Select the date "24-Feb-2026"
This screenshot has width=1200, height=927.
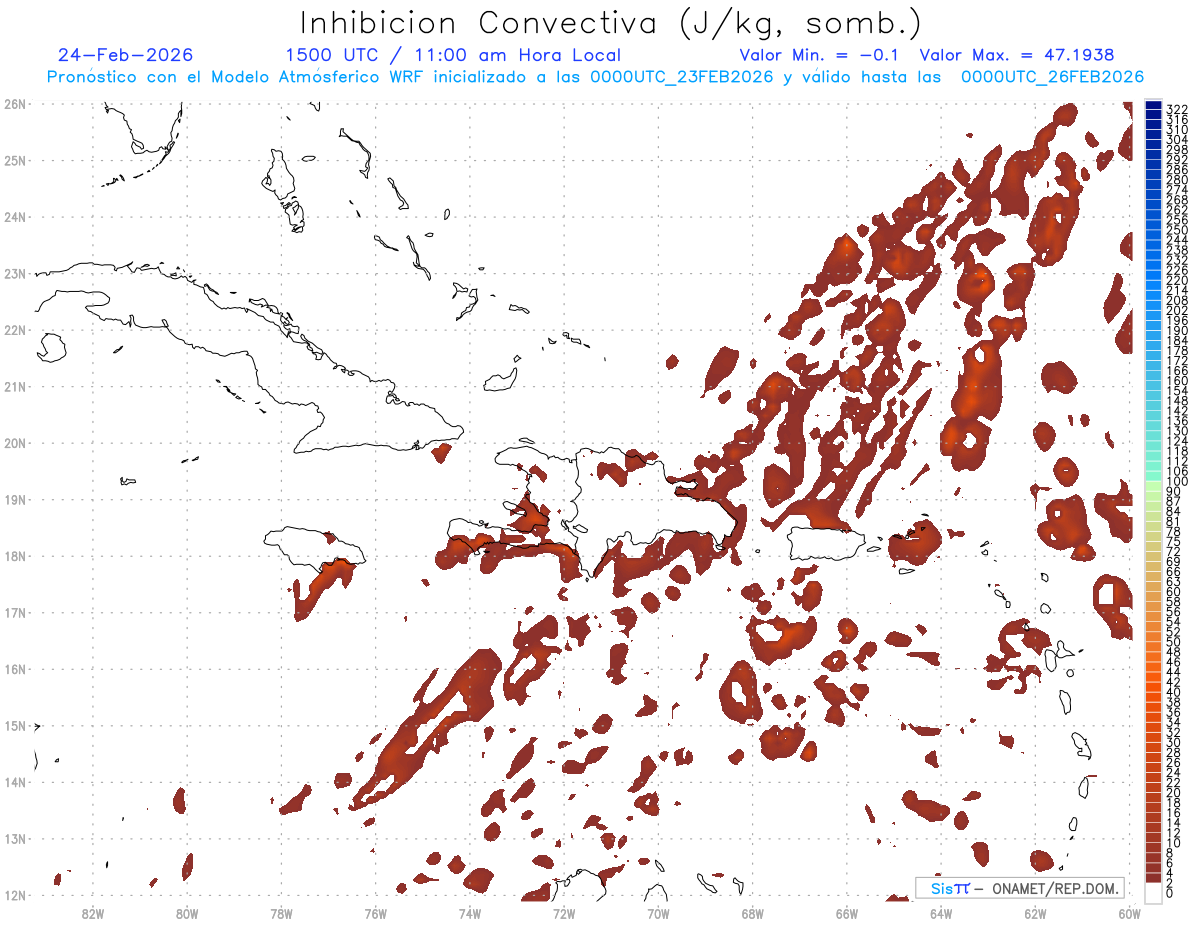[125, 55]
